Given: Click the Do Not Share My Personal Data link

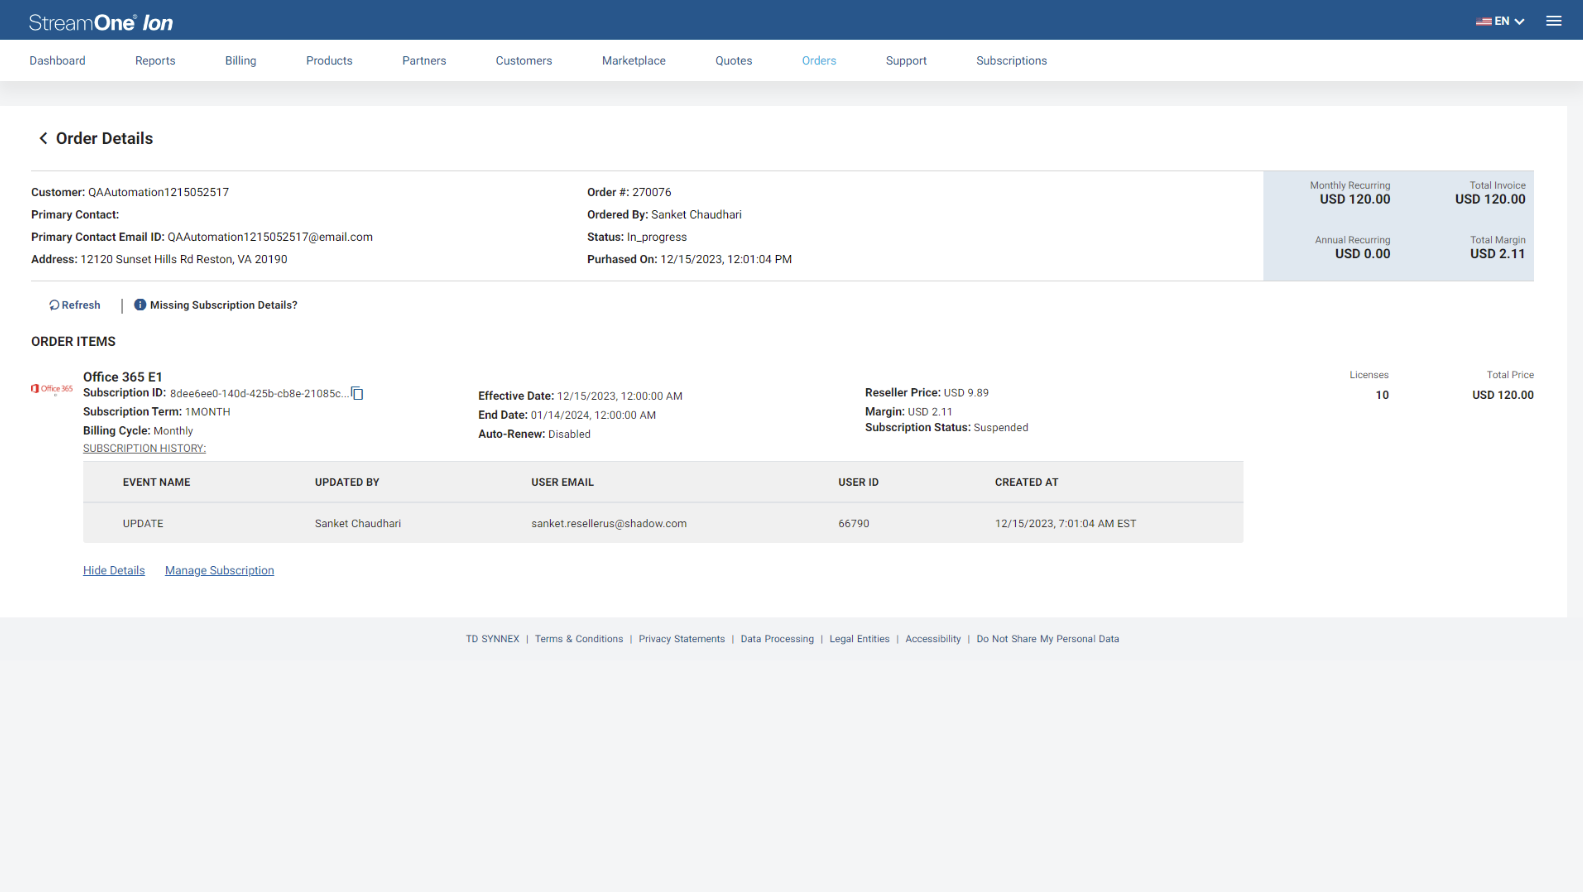Looking at the screenshot, I should tap(1047, 639).
